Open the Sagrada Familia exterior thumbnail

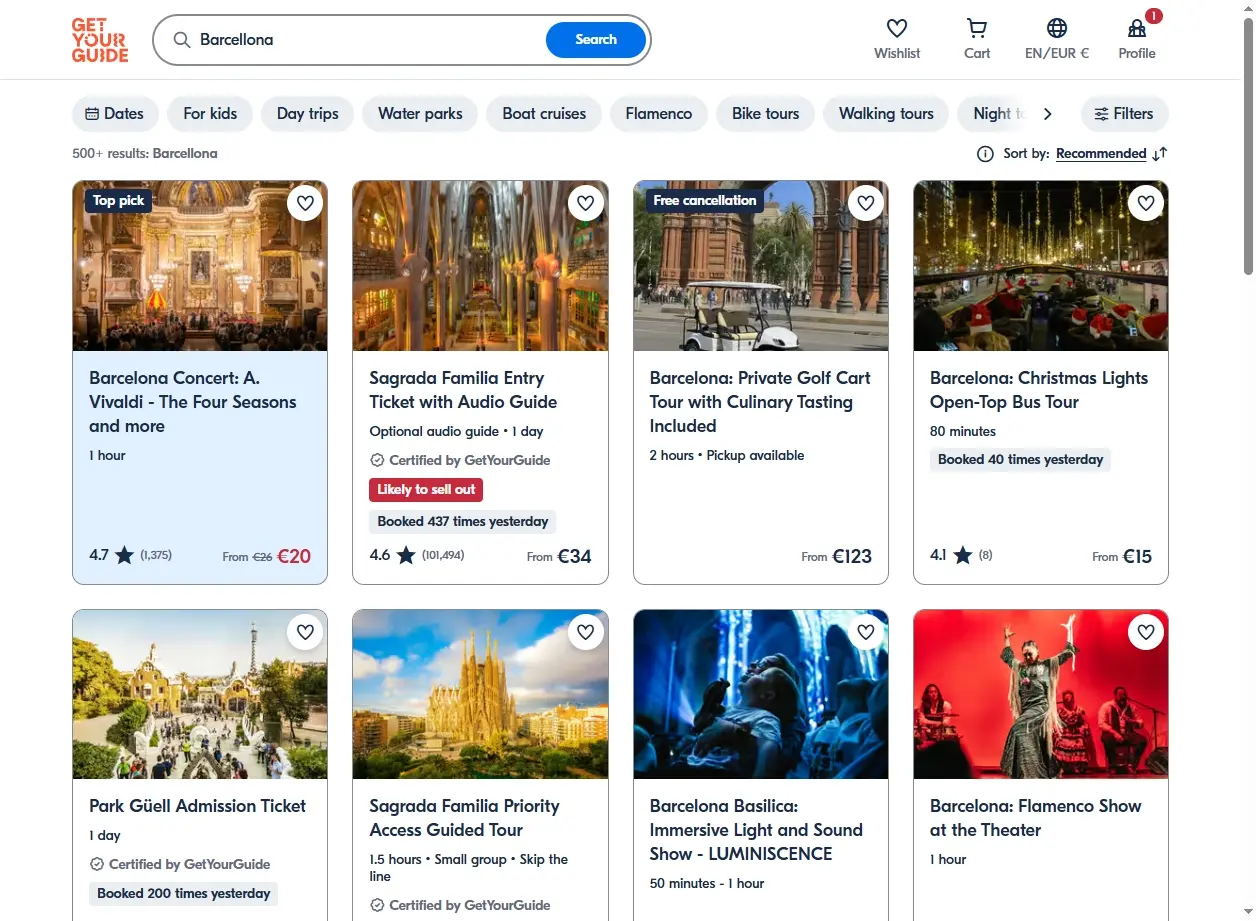click(480, 695)
